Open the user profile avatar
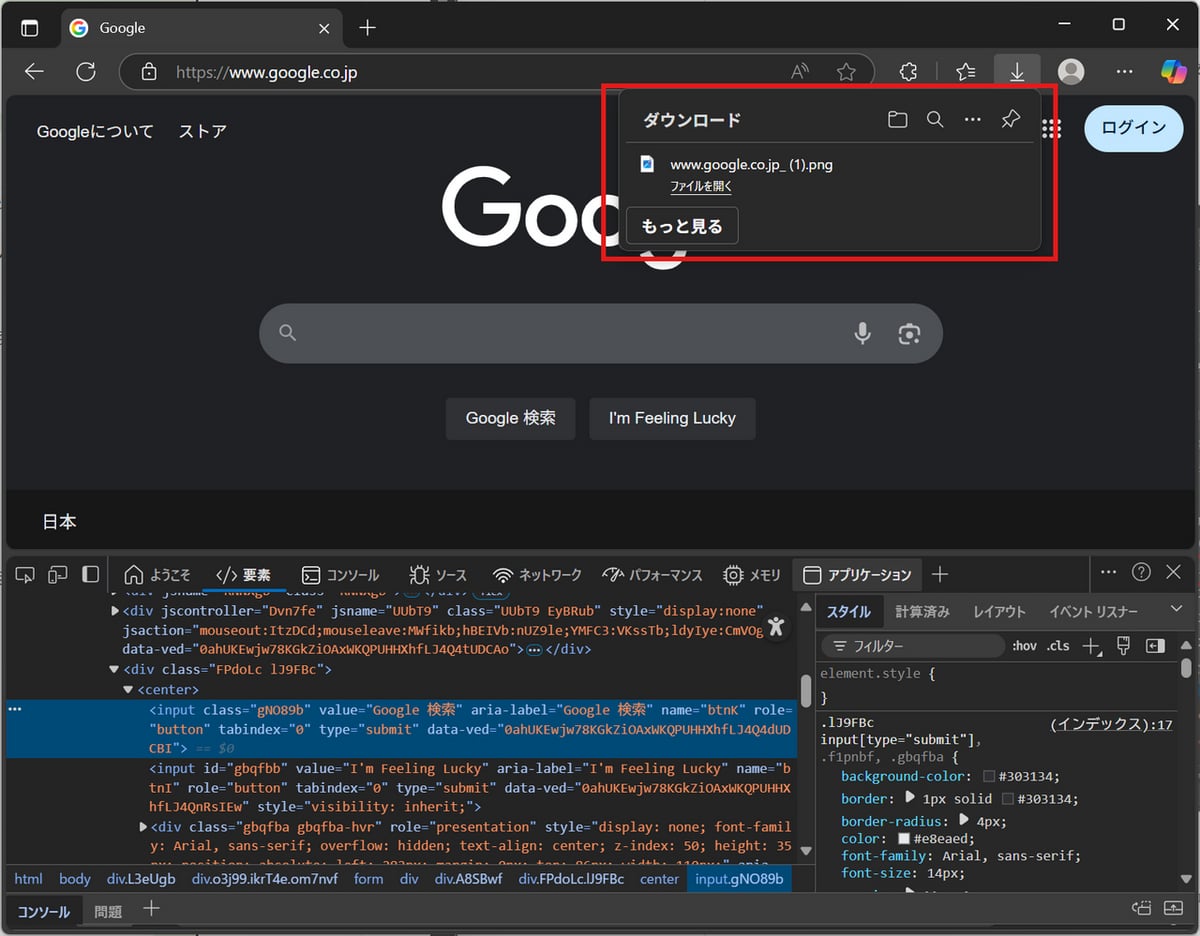Image resolution: width=1200 pixels, height=936 pixels. [x=1071, y=72]
